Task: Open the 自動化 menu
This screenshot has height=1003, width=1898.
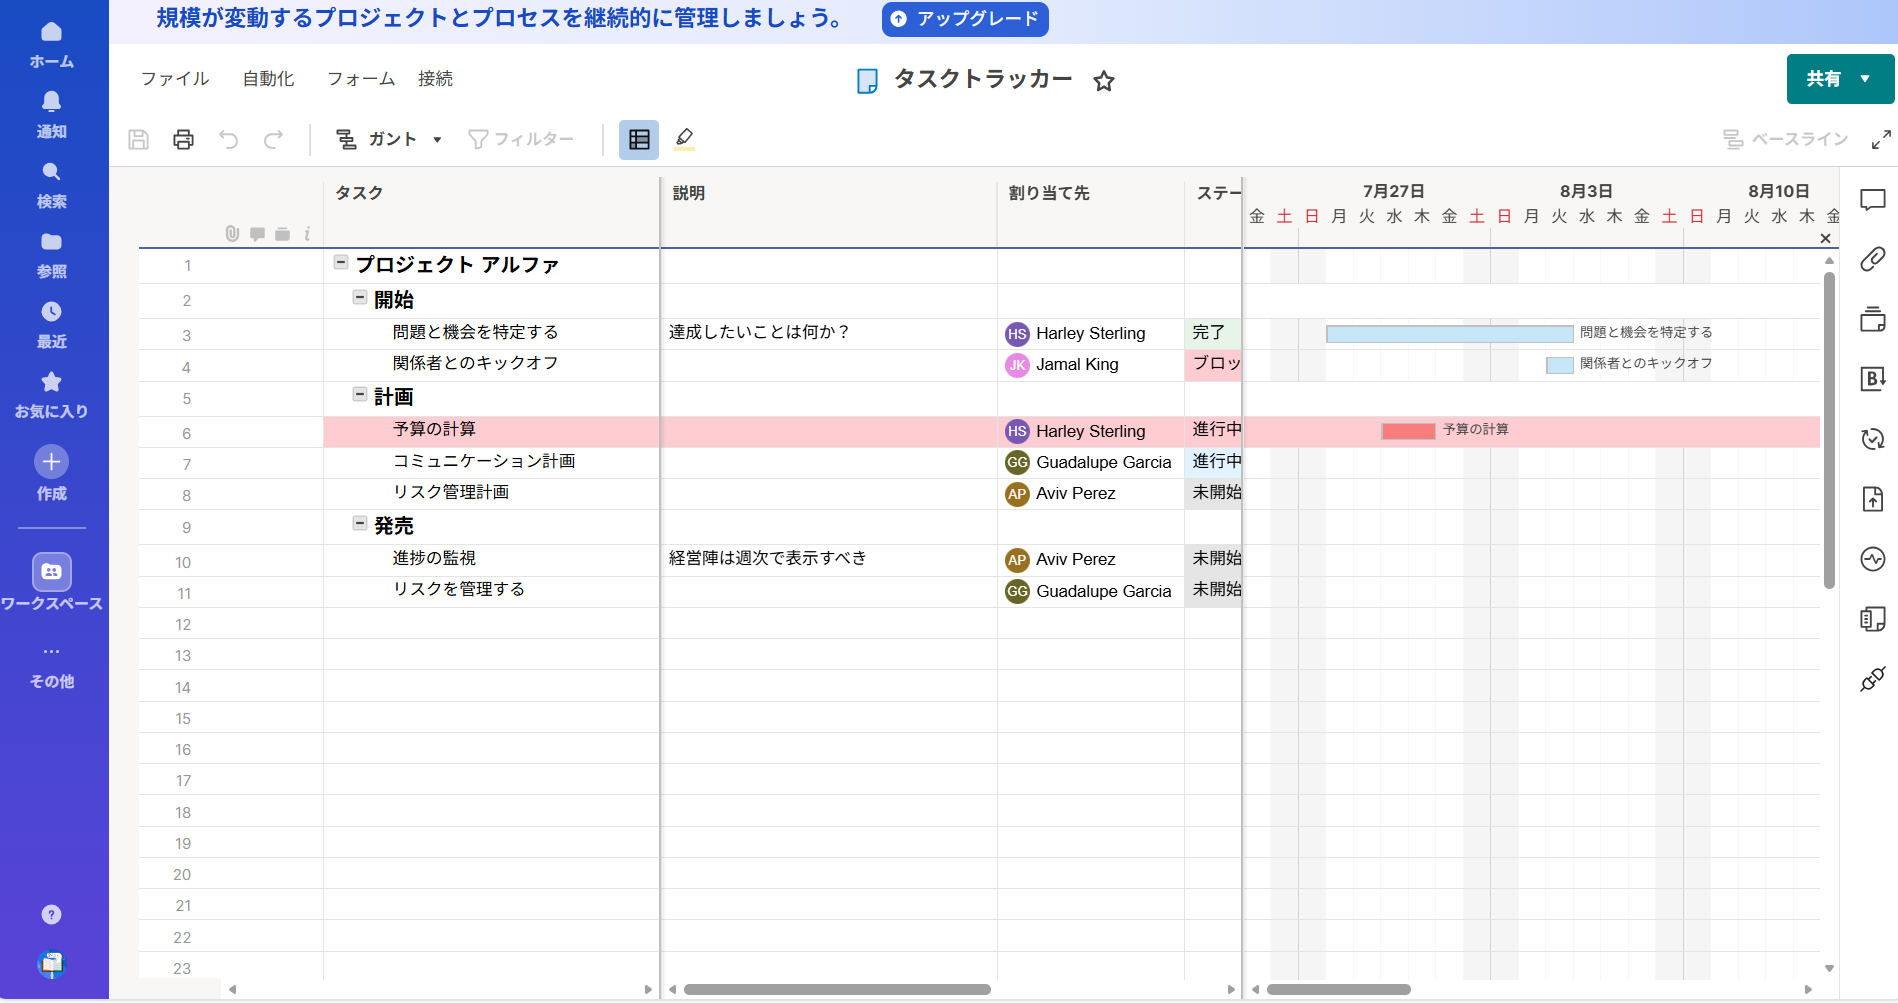Action: pos(266,79)
